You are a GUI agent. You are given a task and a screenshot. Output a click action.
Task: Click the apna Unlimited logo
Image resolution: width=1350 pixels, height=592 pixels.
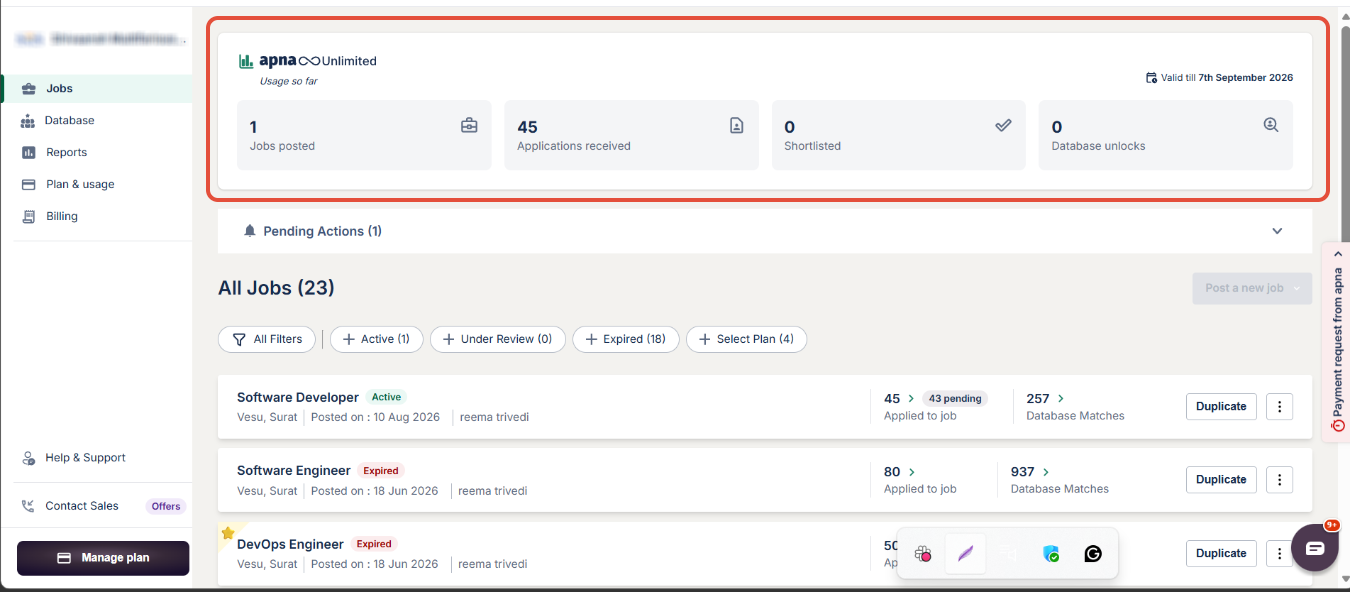coord(308,61)
